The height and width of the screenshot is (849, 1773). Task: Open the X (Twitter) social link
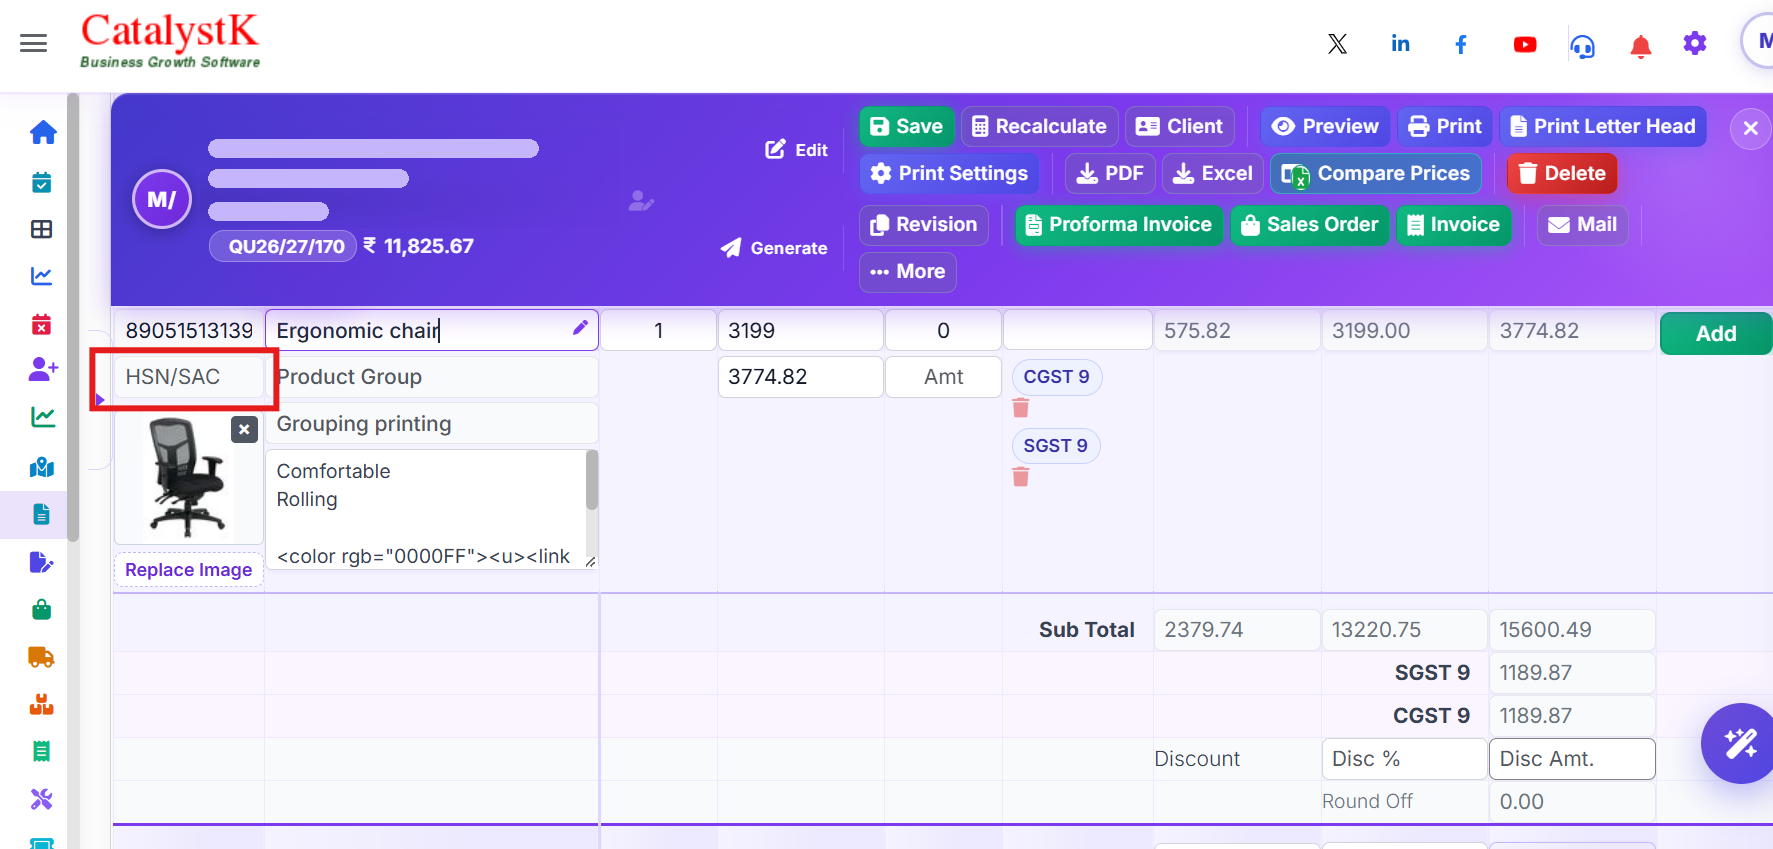[1337, 44]
